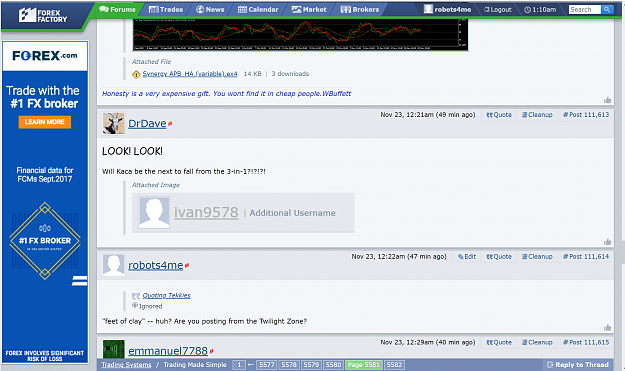Click the #1 FX BROKER diamond badge

click(x=45, y=241)
